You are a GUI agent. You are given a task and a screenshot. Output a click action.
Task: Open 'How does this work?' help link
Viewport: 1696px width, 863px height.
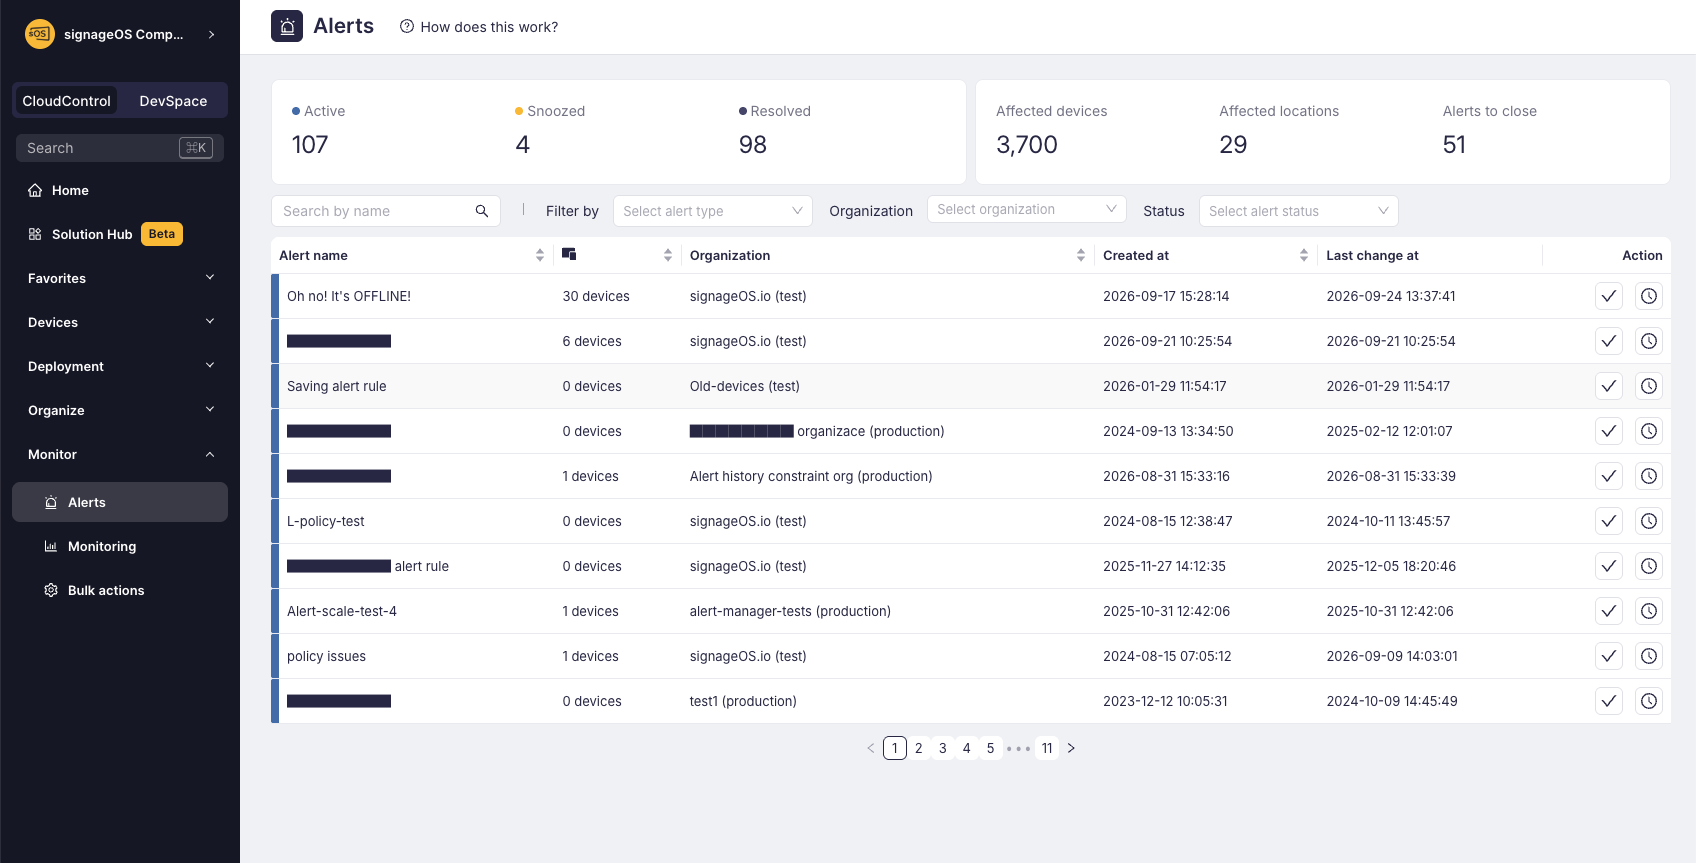coord(479,27)
